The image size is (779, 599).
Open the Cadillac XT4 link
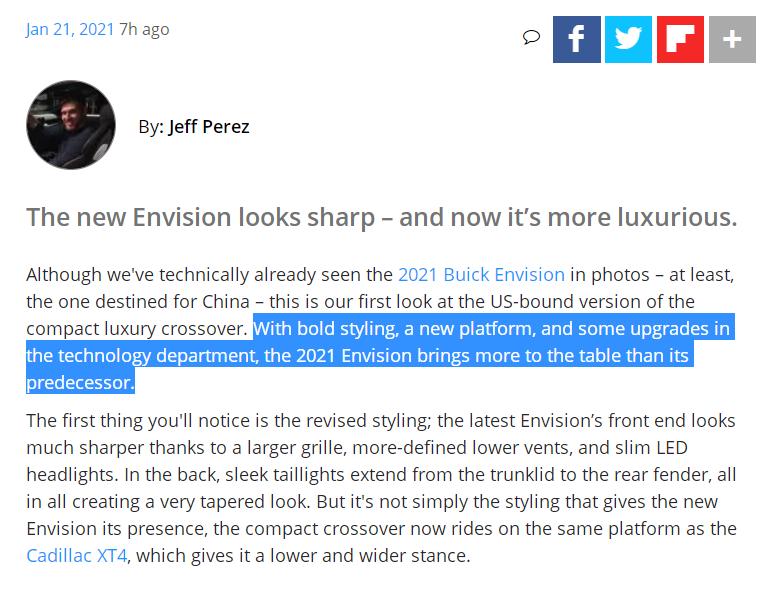click(77, 555)
